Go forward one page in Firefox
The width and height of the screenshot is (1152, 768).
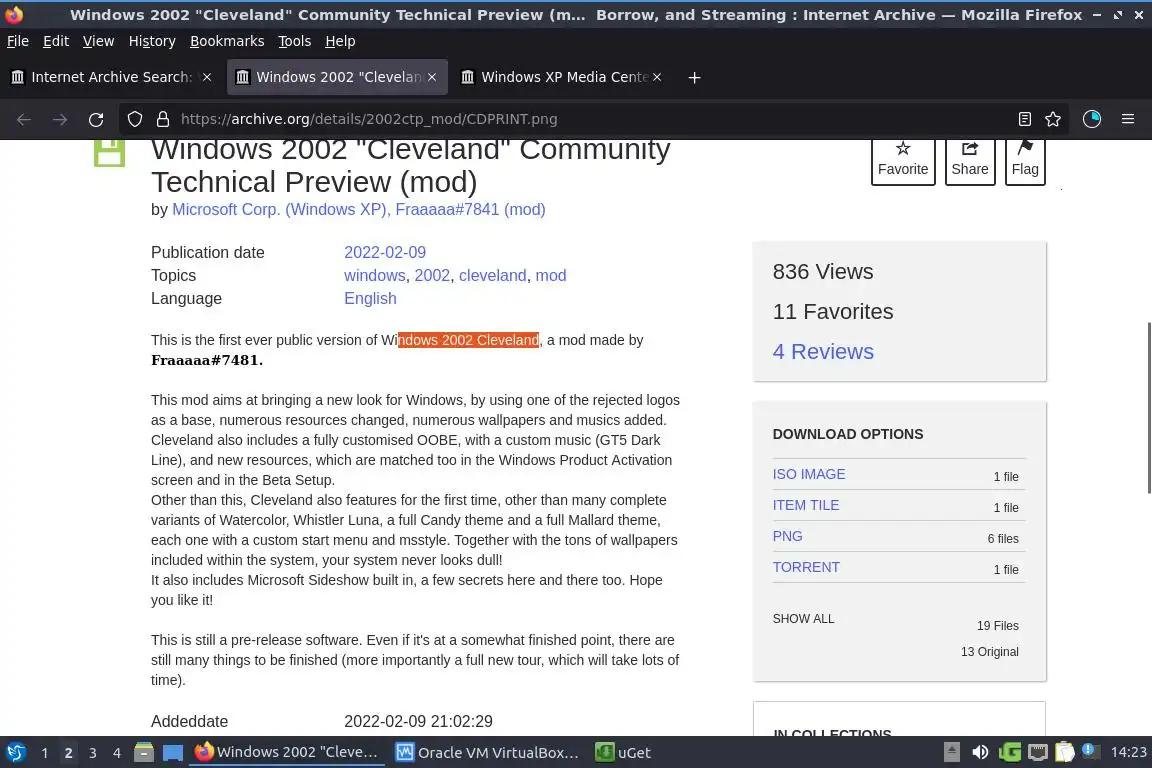[x=60, y=119]
